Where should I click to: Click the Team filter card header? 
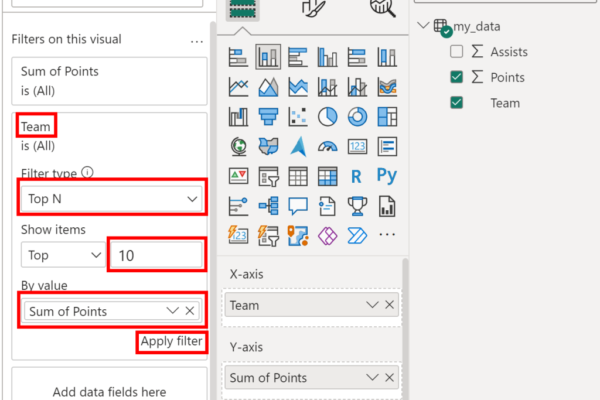pos(36,126)
